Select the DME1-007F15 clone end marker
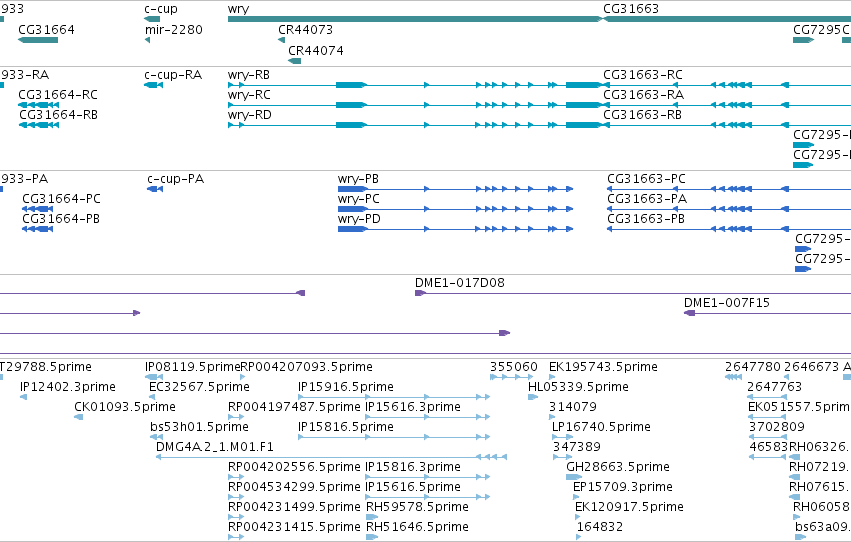Image resolution: width=851 pixels, height=542 pixels. [689, 313]
